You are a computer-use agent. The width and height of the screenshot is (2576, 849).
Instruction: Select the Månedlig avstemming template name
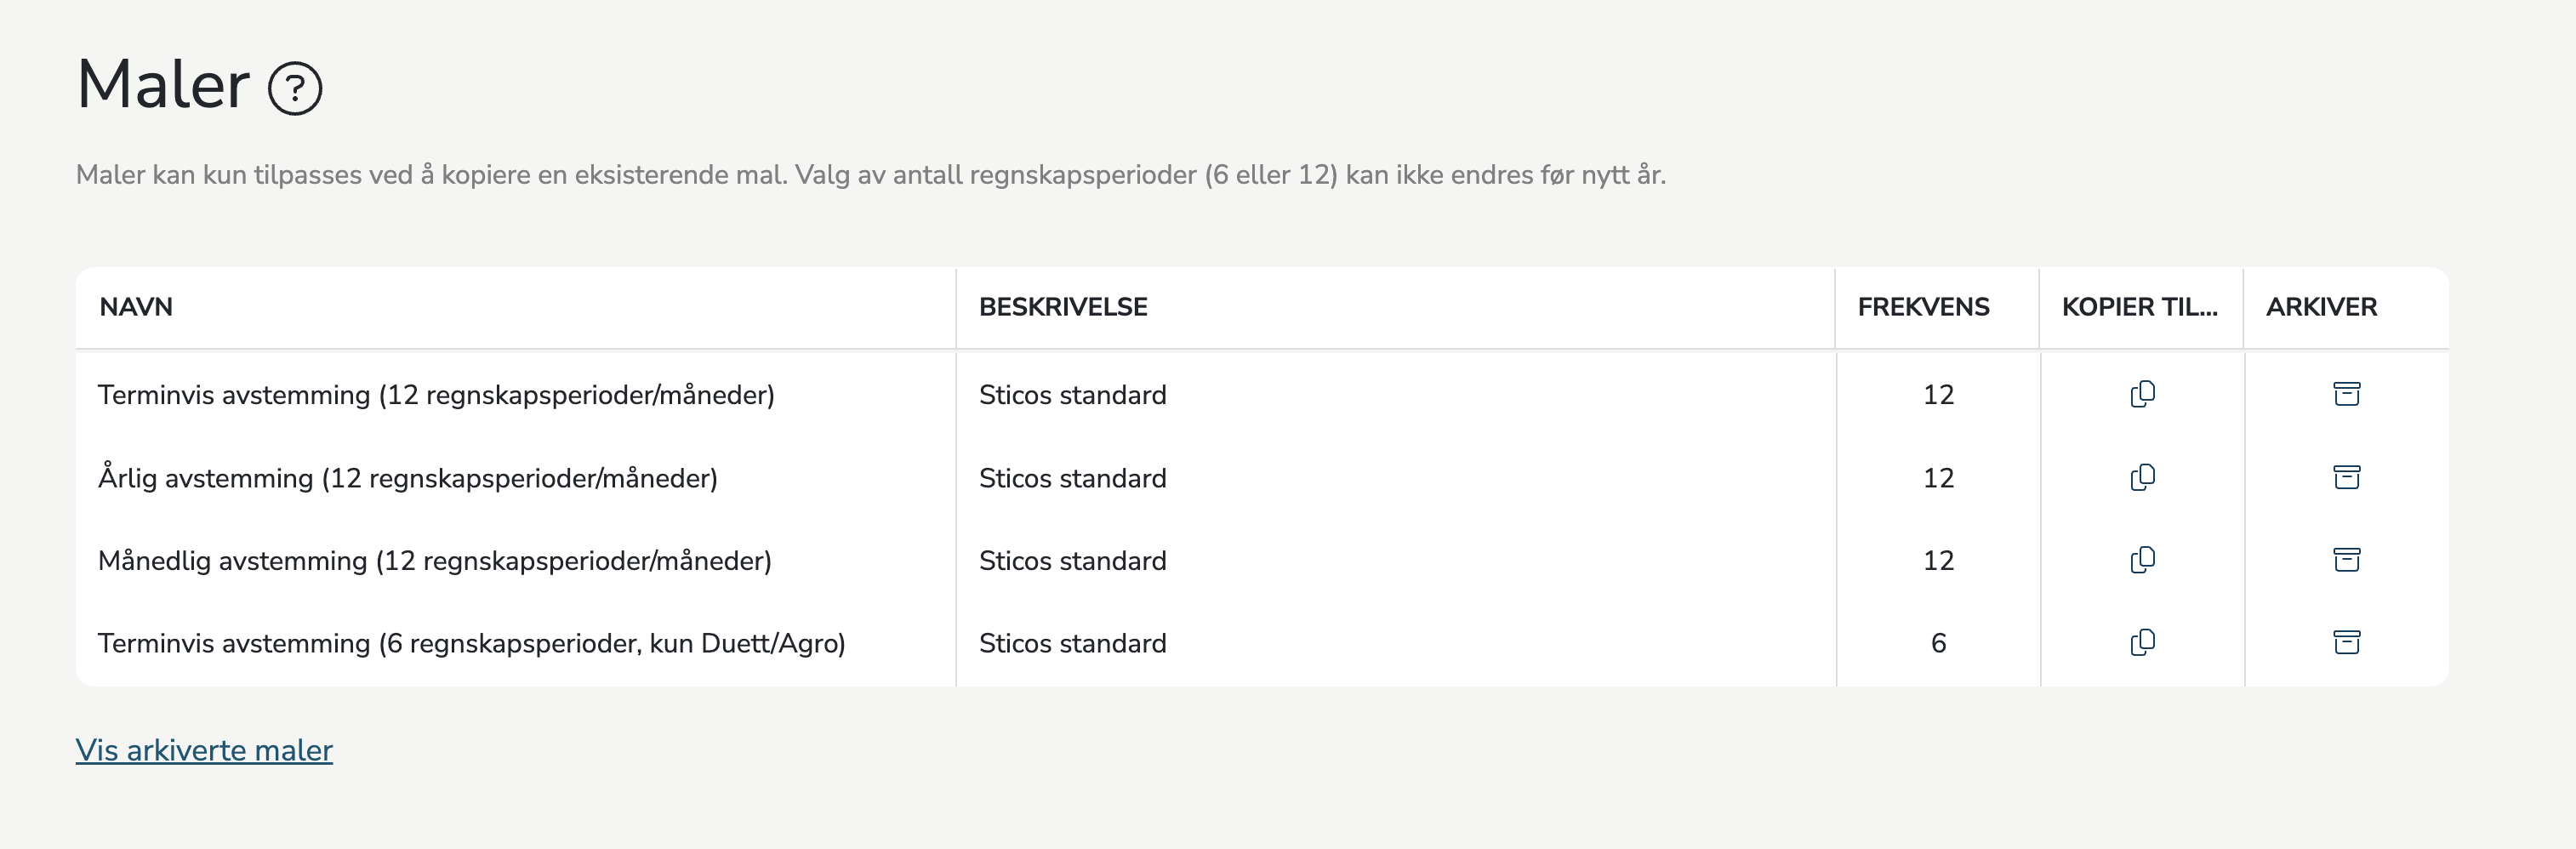tap(435, 561)
